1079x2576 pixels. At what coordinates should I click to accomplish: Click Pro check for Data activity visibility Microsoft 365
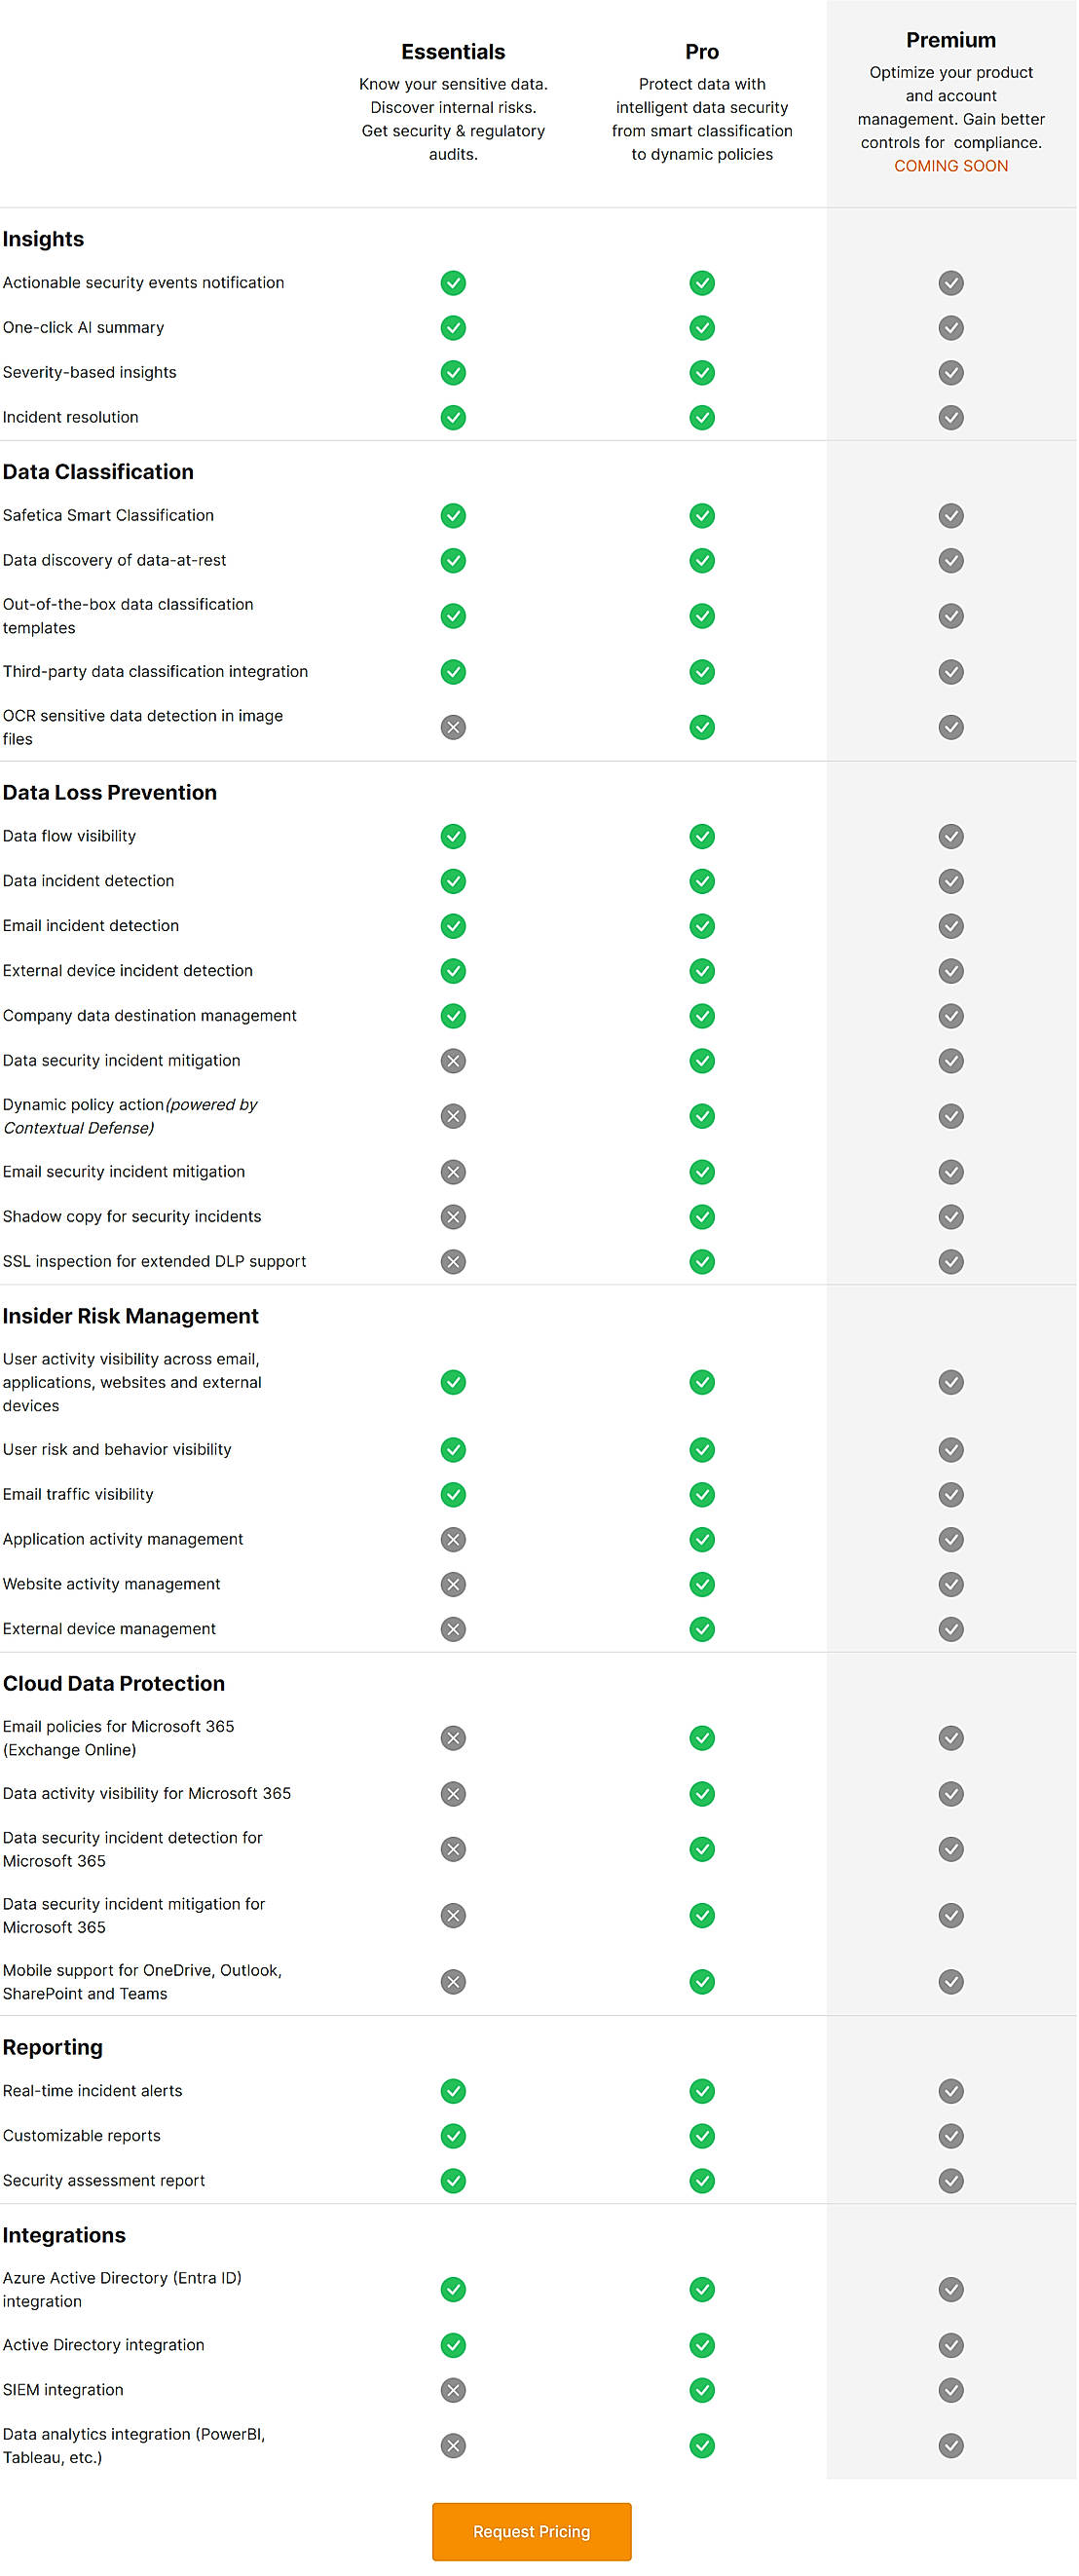[702, 1793]
